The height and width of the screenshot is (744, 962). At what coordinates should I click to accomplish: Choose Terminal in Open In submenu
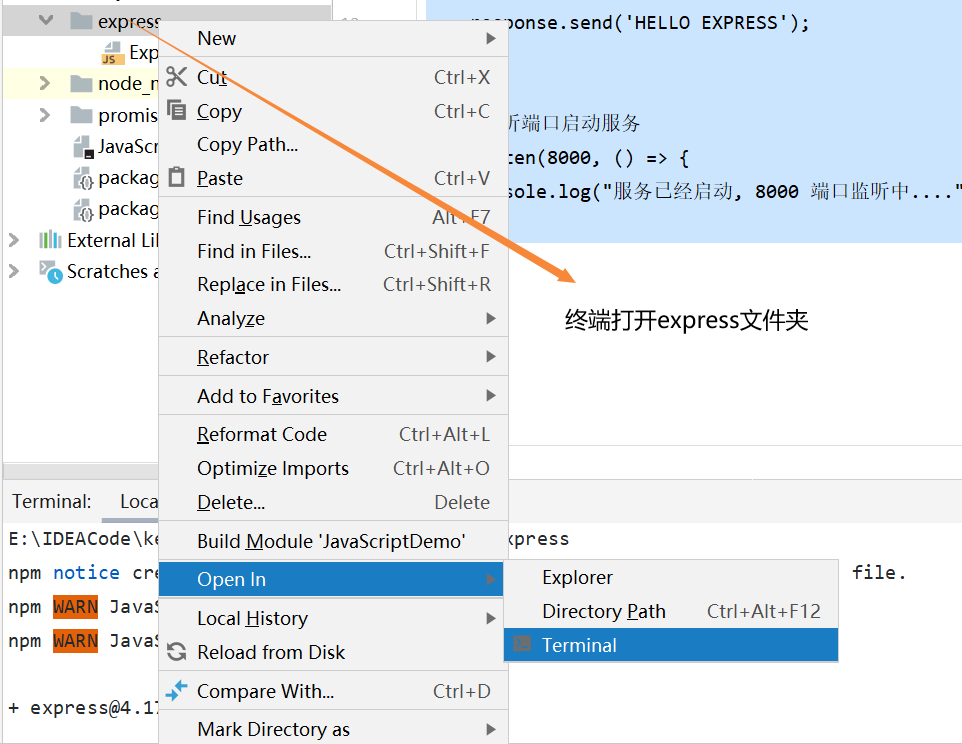(x=671, y=645)
